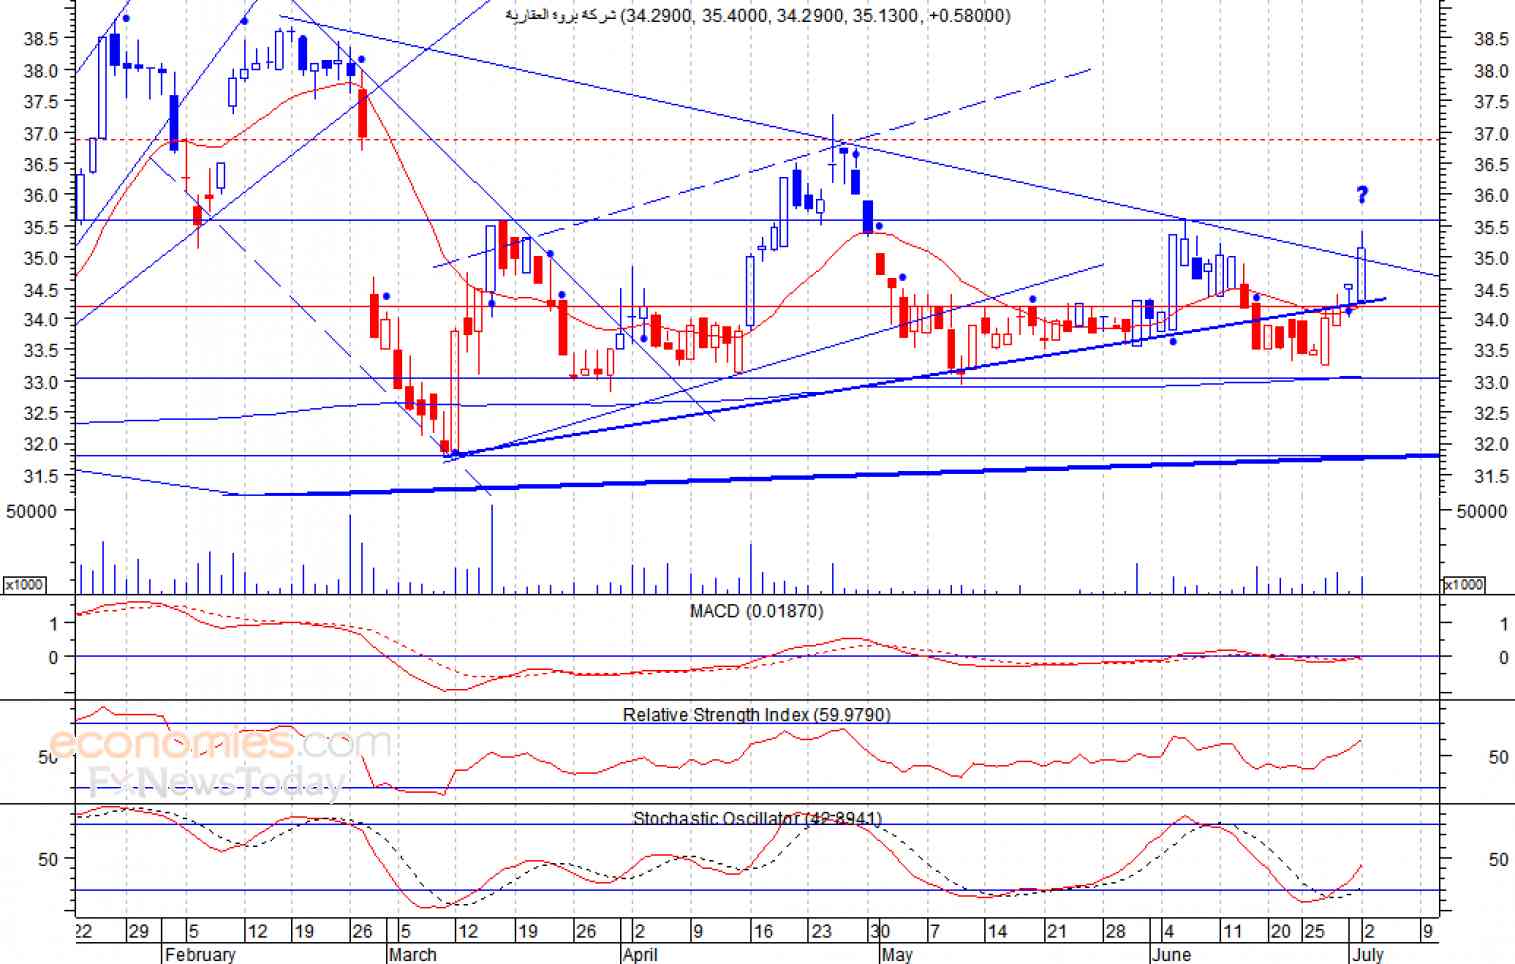Select the June month label on axis
1515x964 pixels.
(x=1171, y=954)
